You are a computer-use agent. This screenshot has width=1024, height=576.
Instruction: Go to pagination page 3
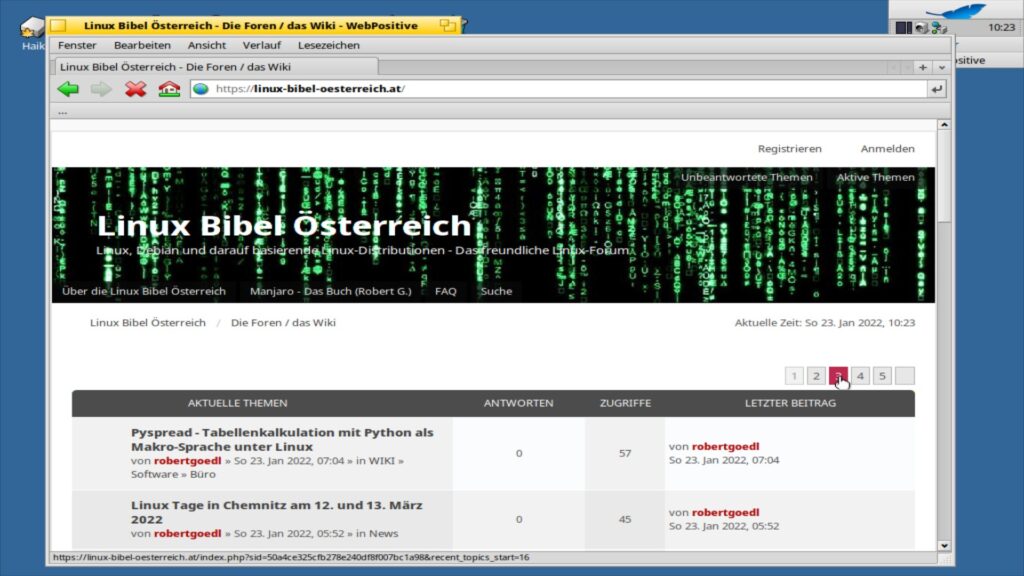838,376
